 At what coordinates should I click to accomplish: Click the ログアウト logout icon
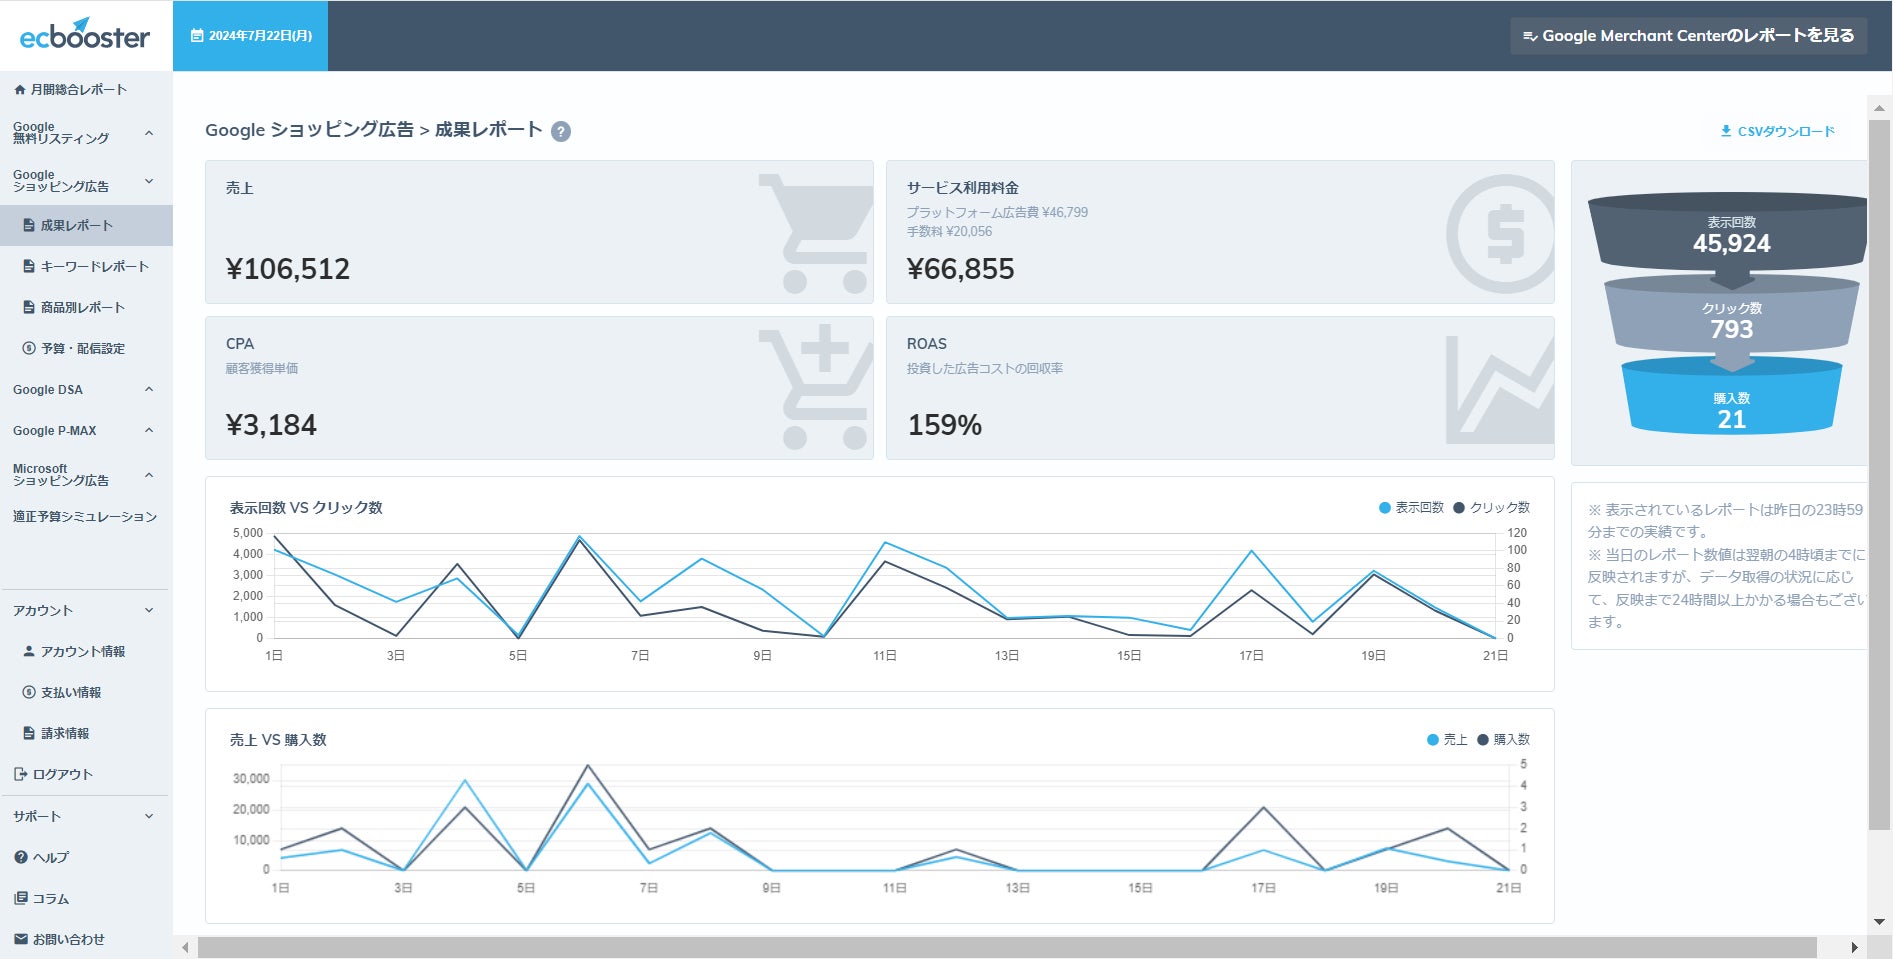point(20,774)
